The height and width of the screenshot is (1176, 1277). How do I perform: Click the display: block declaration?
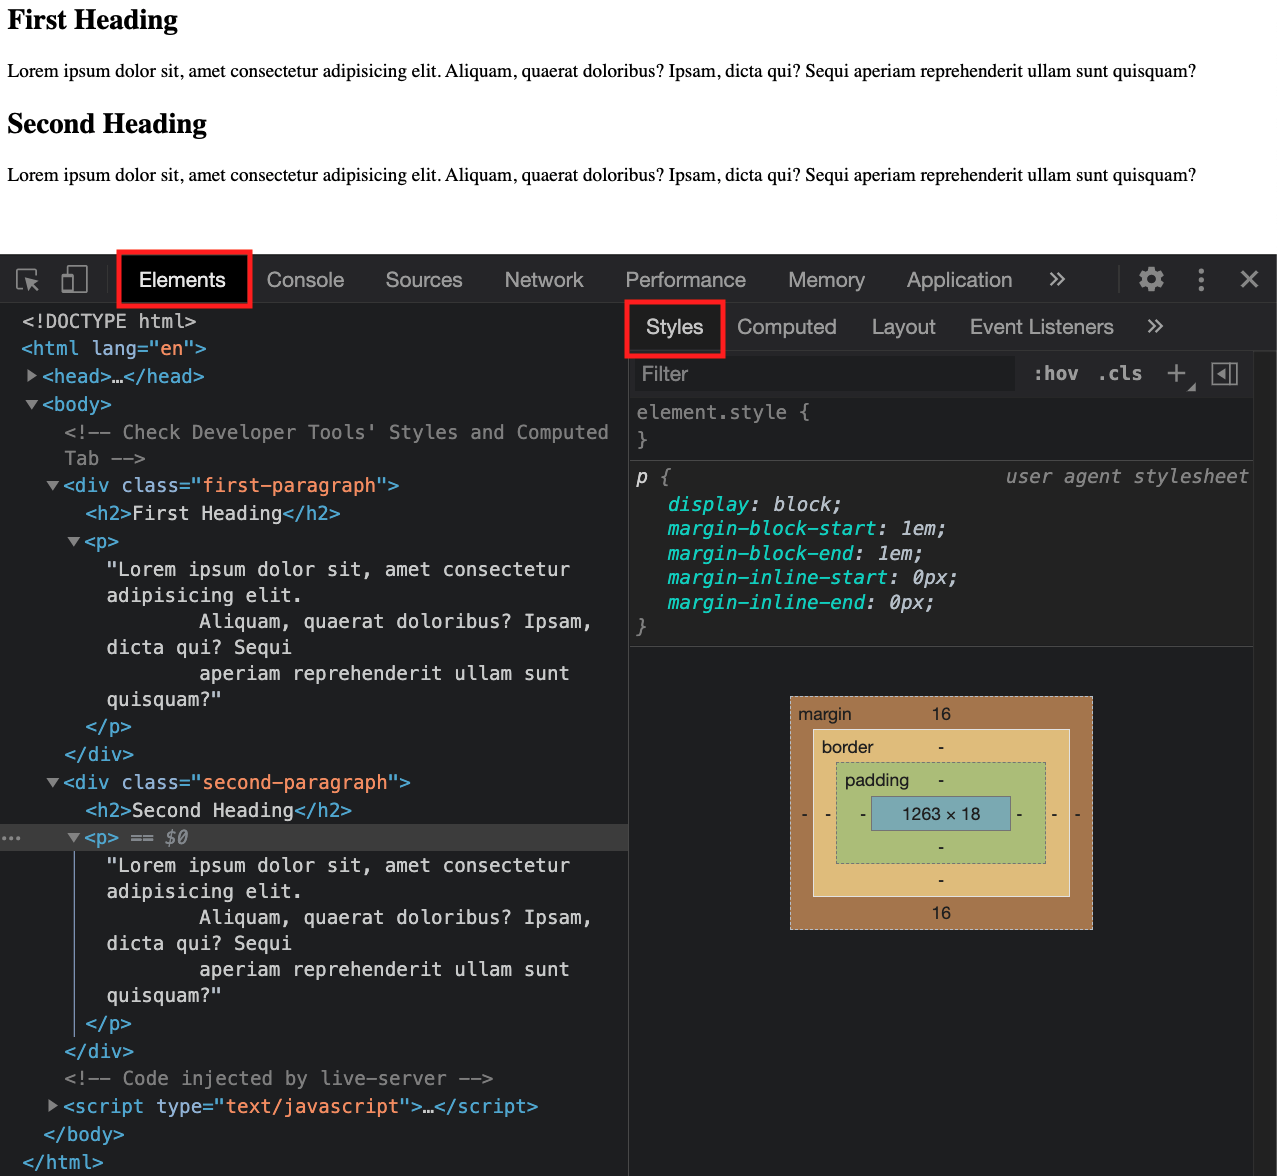tap(755, 504)
